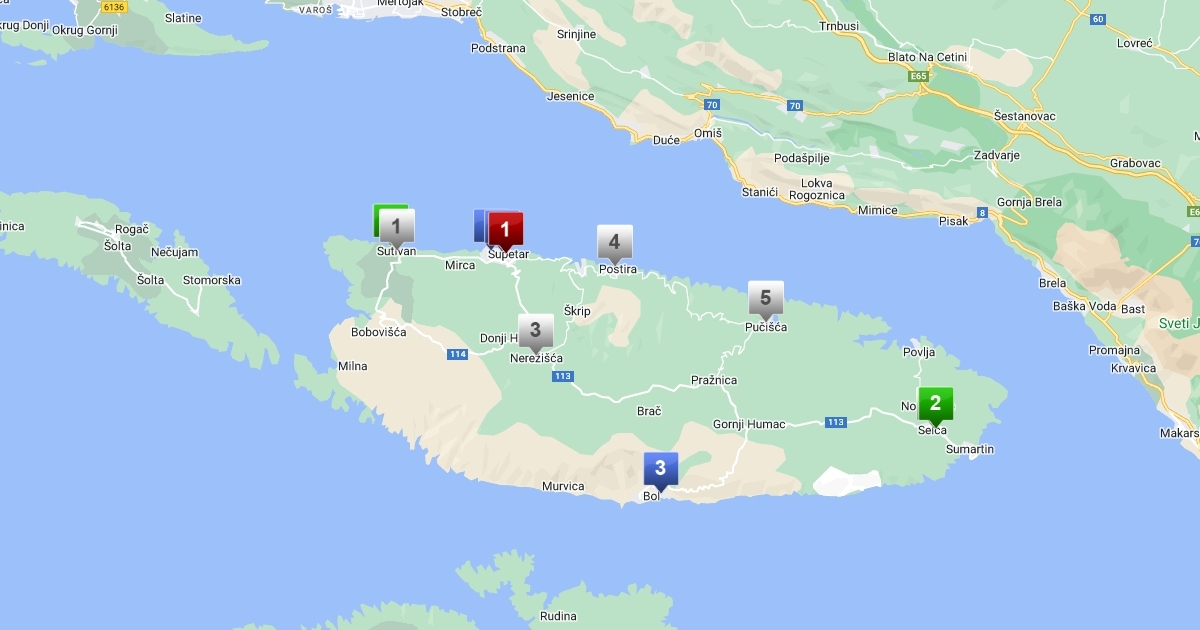Click the Sumartin place label

(x=970, y=449)
